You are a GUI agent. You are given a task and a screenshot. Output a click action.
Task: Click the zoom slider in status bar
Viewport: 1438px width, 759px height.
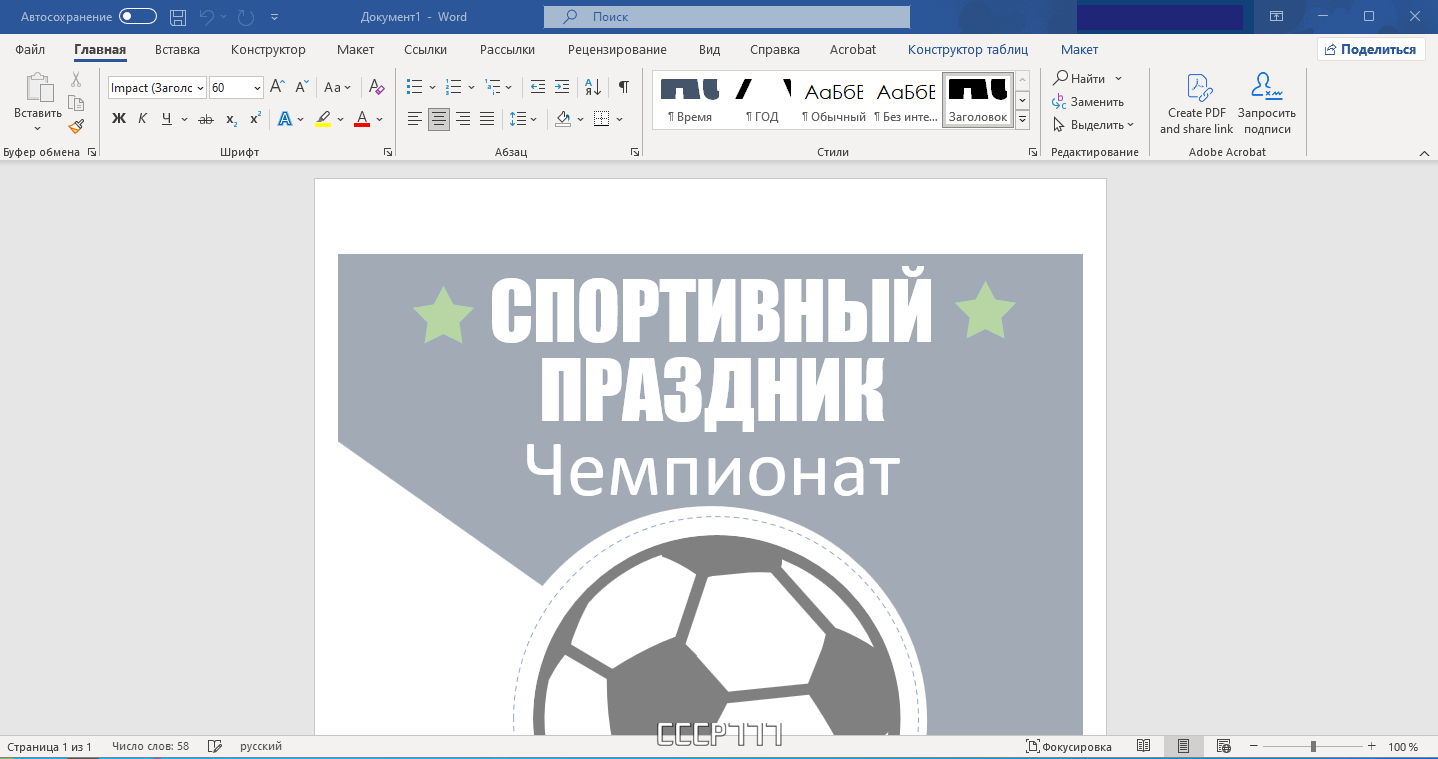1312,747
